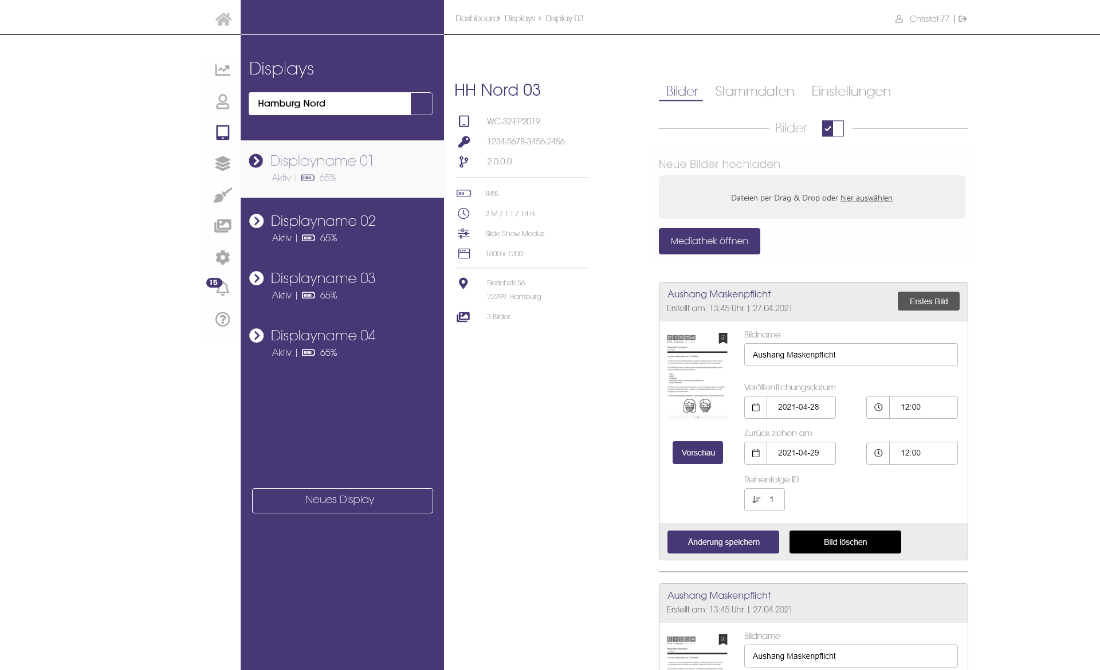Expand Displayname 03 arrow
The width and height of the screenshot is (1100, 670).
(x=256, y=279)
